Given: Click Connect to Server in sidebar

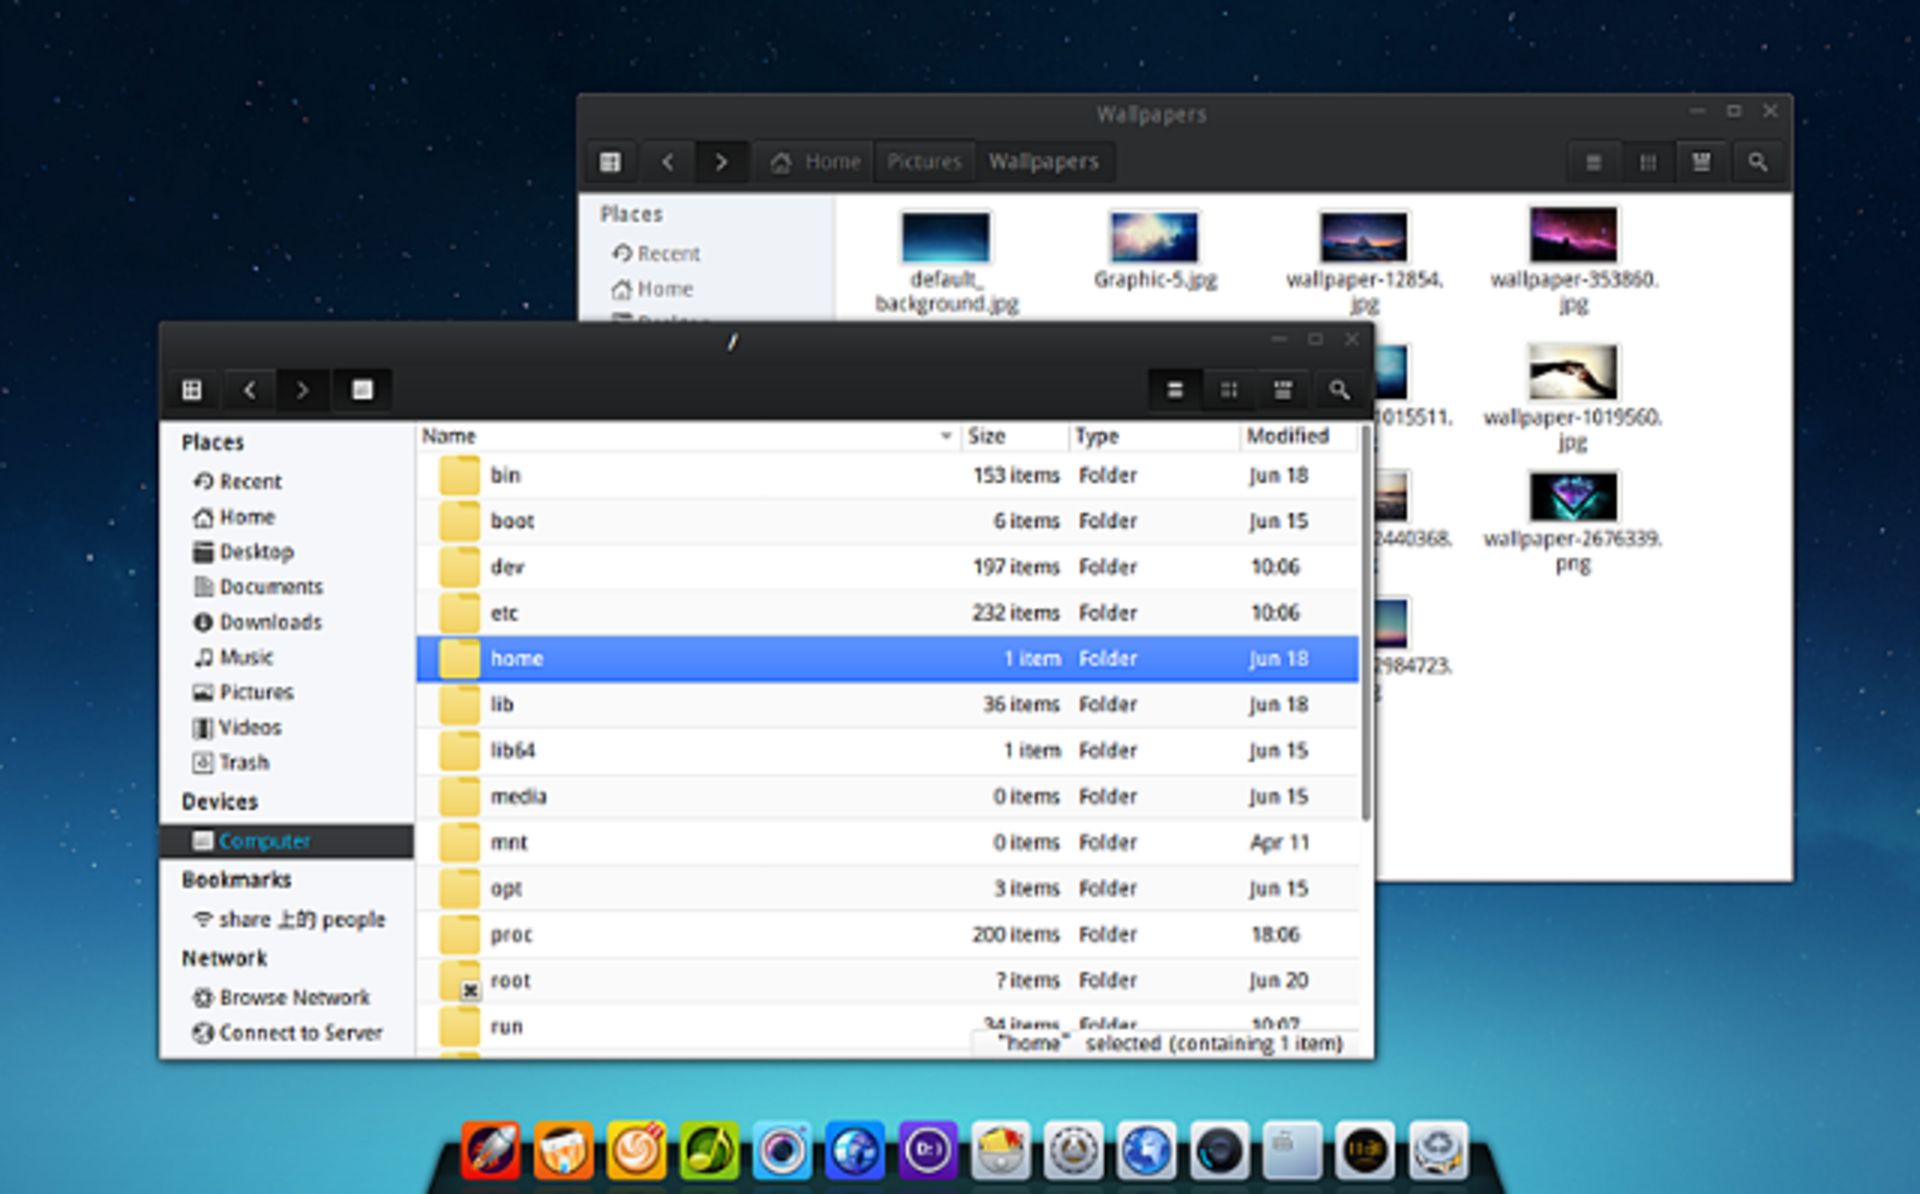Looking at the screenshot, I should 299,1033.
